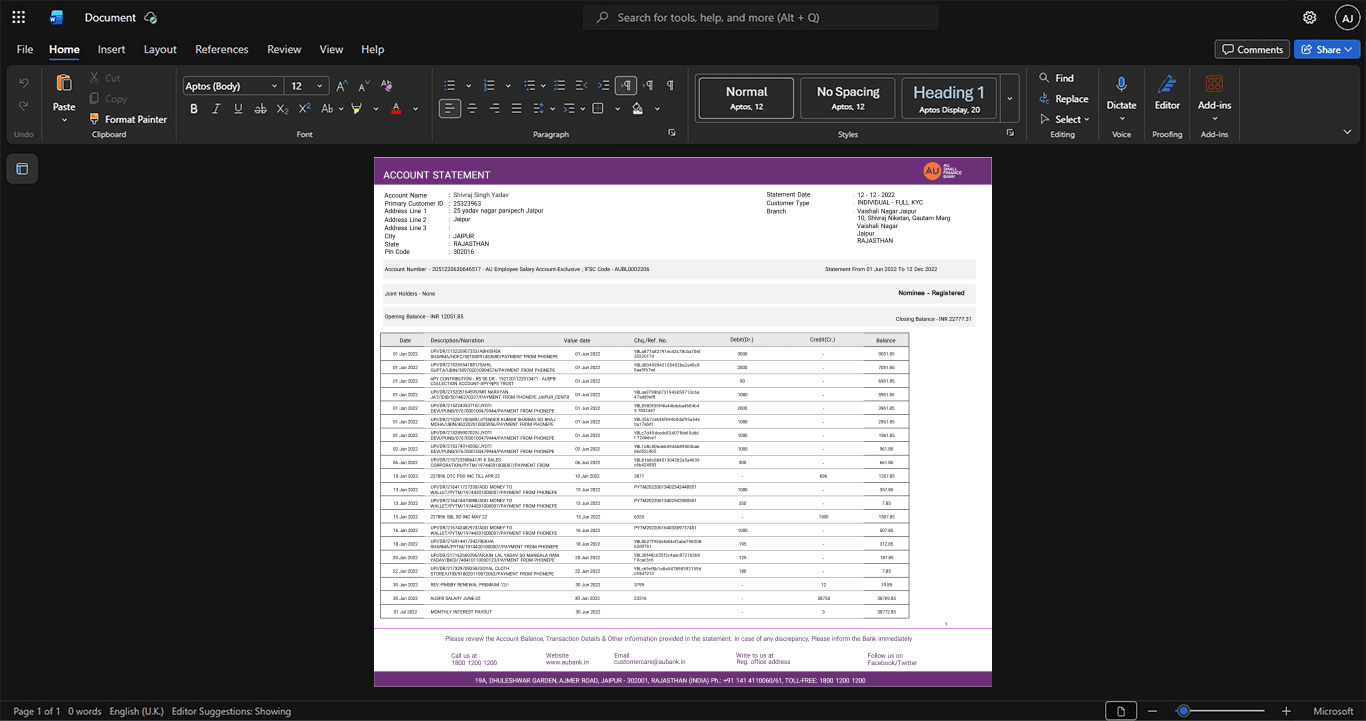Adjust the zoom slider handle
The height and width of the screenshot is (721, 1366).
click(x=1183, y=711)
